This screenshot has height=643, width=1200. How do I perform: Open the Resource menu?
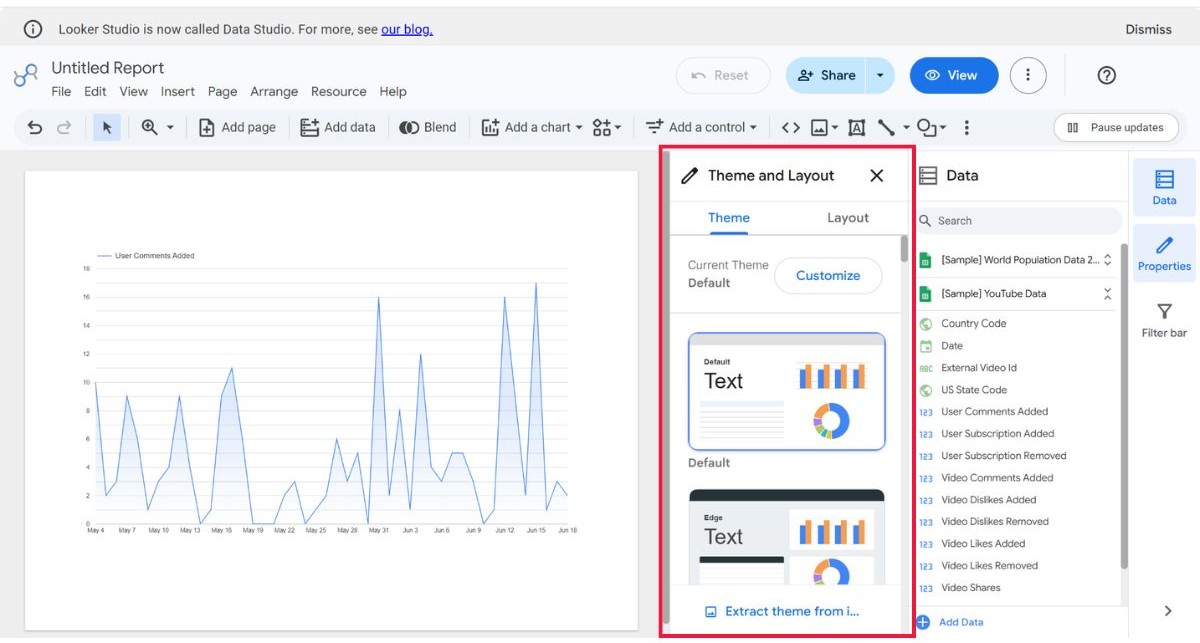pos(339,91)
